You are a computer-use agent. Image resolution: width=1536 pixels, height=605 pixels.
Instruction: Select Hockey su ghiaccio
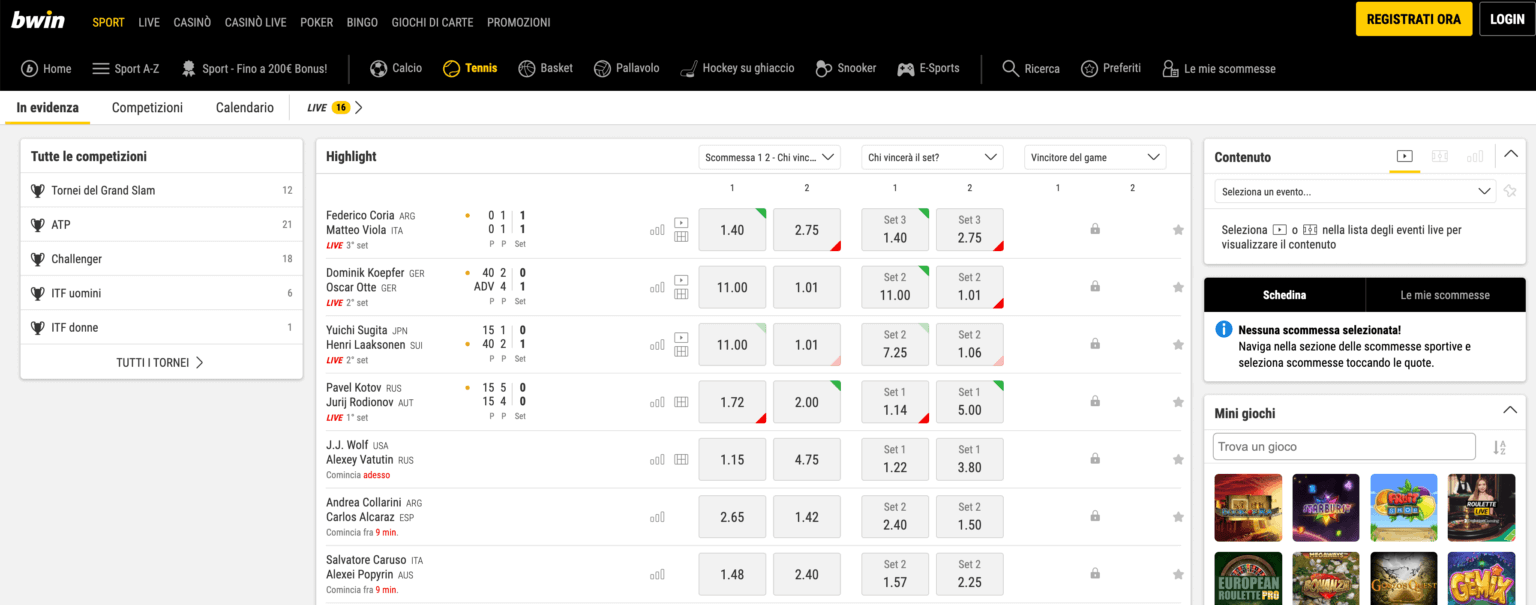737,69
